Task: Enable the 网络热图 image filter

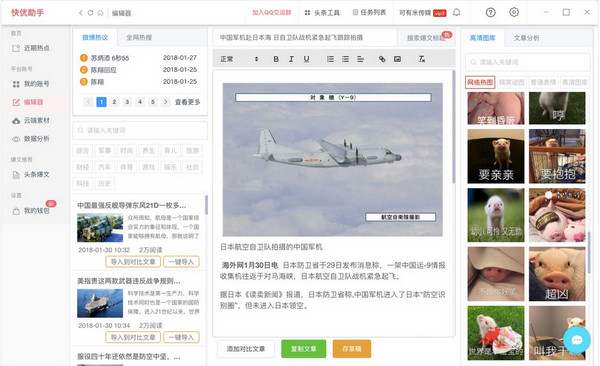Action: pos(480,82)
